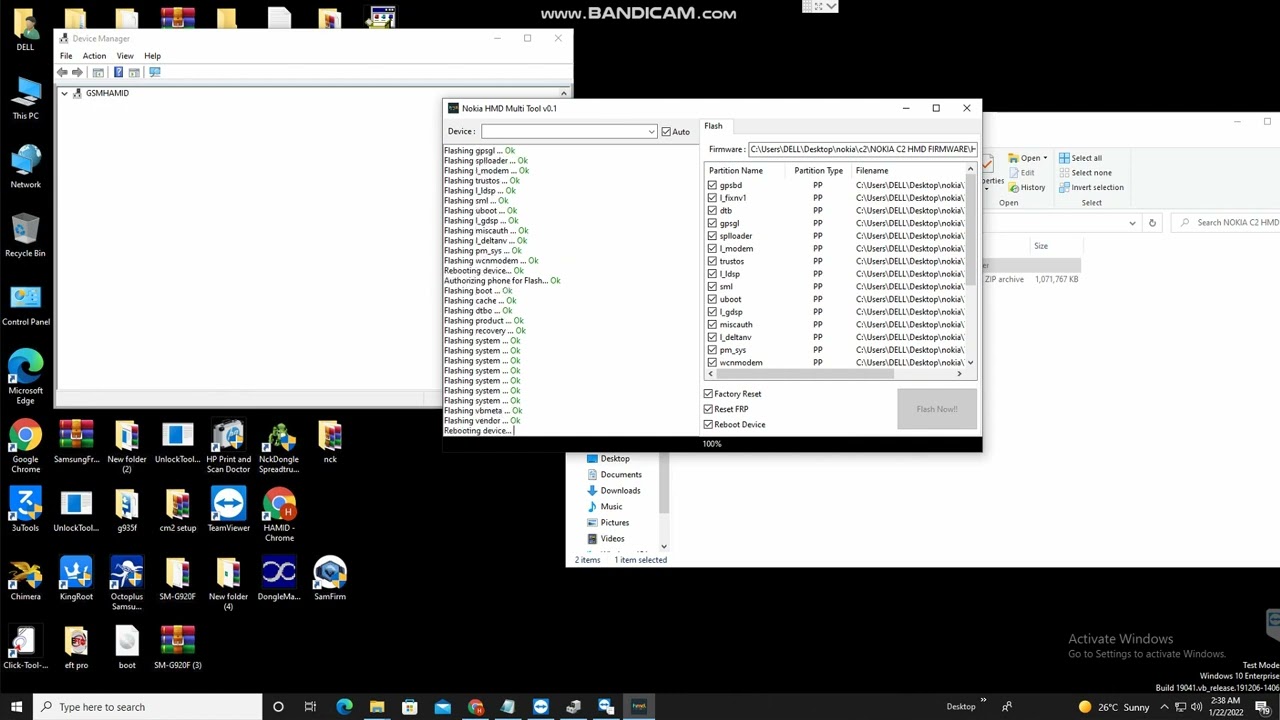
Task: Open the Control Panel desktop icon
Action: [26, 305]
